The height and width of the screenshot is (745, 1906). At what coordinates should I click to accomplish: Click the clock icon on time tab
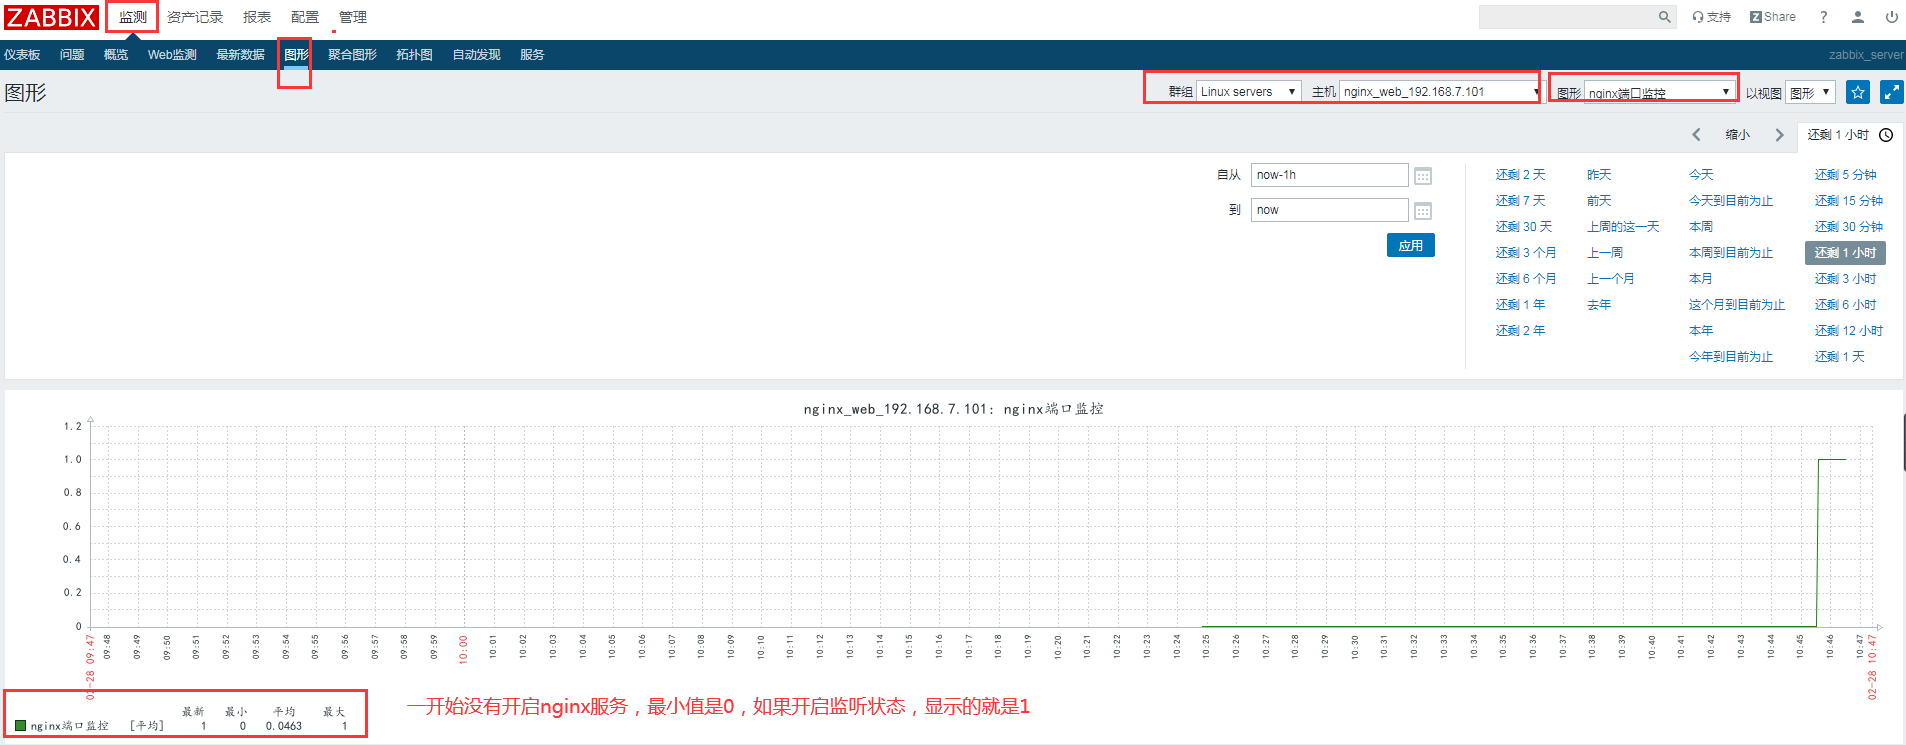pos(1886,135)
